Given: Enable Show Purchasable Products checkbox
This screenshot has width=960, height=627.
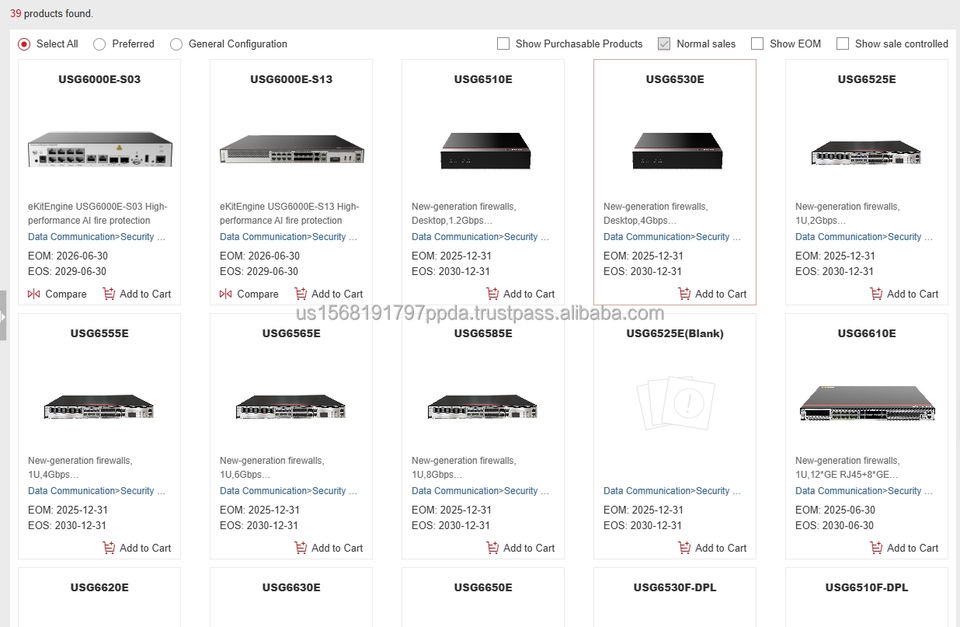Looking at the screenshot, I should [503, 44].
